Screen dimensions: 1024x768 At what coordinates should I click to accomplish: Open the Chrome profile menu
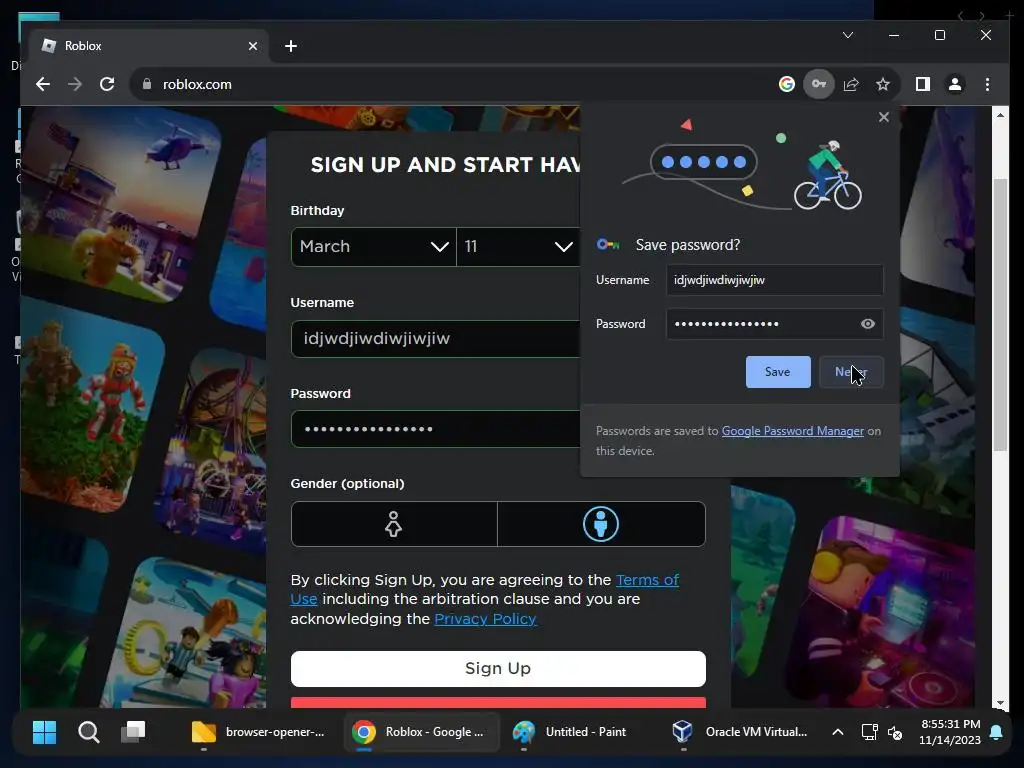click(955, 84)
